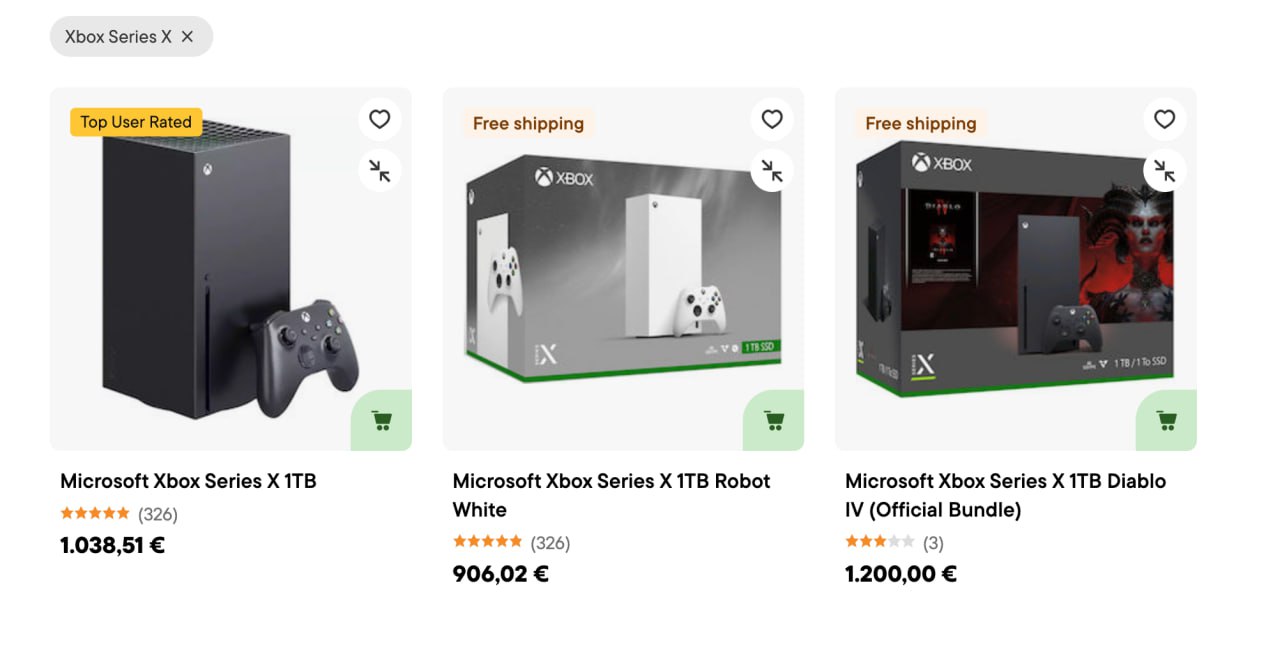This screenshot has width=1280, height=648.
Task: Click compare arrows on Robot White product
Action: click(x=772, y=171)
